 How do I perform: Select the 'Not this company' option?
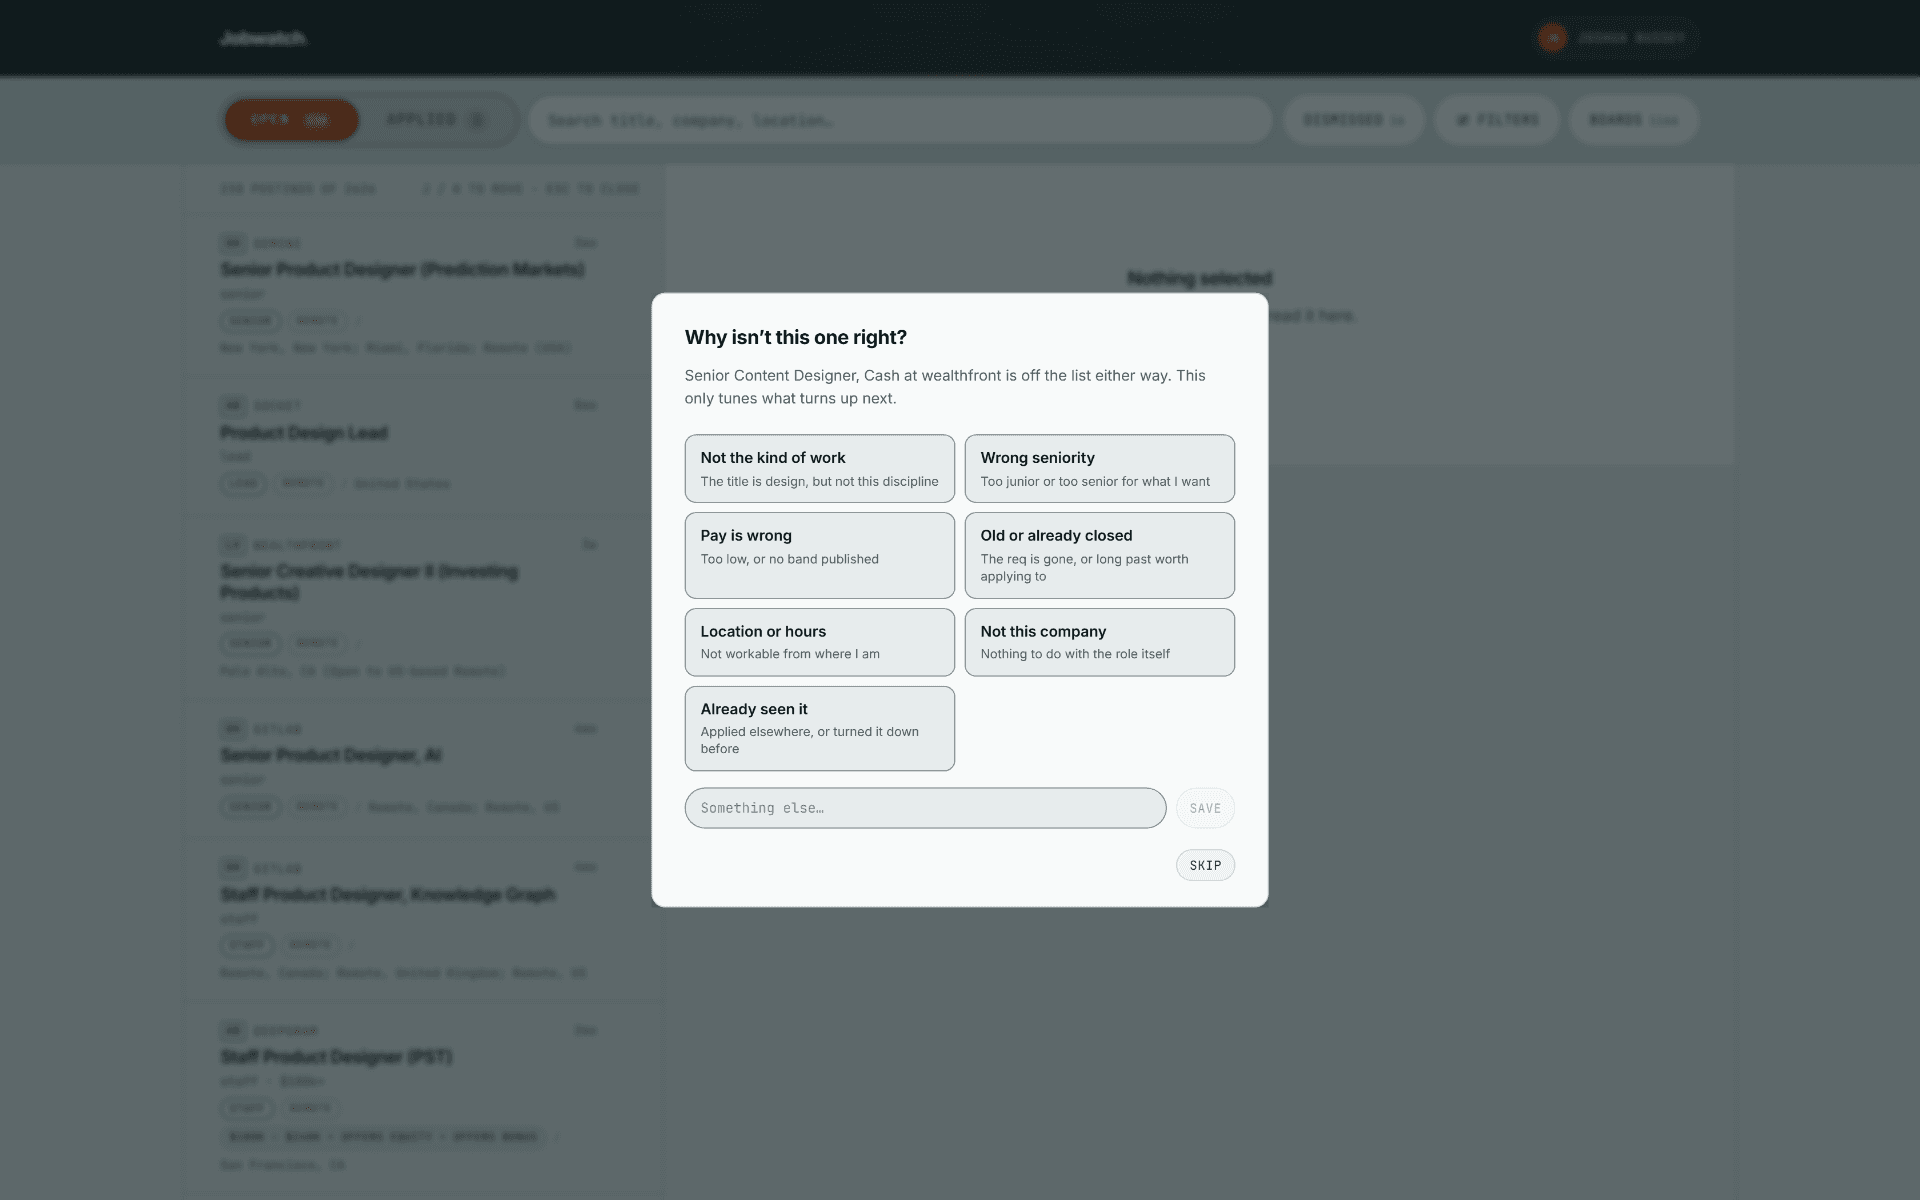1099,642
